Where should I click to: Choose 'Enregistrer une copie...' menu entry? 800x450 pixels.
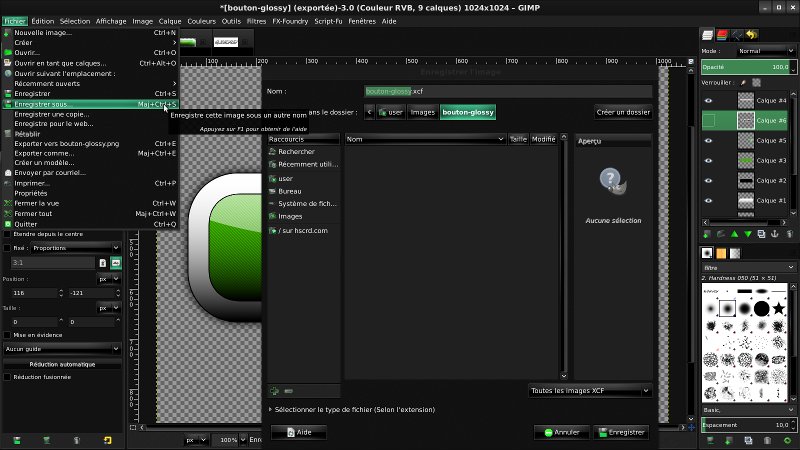coord(90,114)
